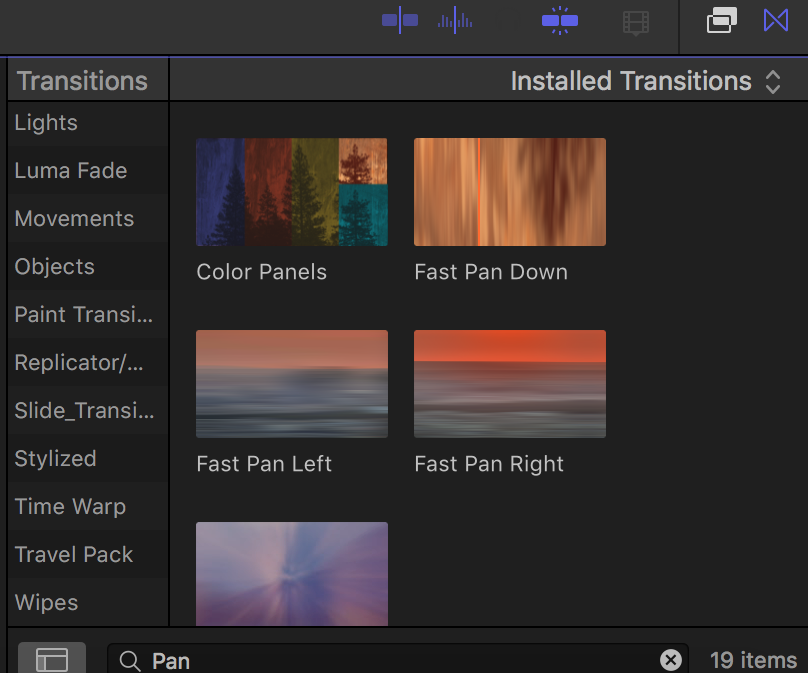Select the Stylized category
The width and height of the screenshot is (808, 673).
coord(55,458)
